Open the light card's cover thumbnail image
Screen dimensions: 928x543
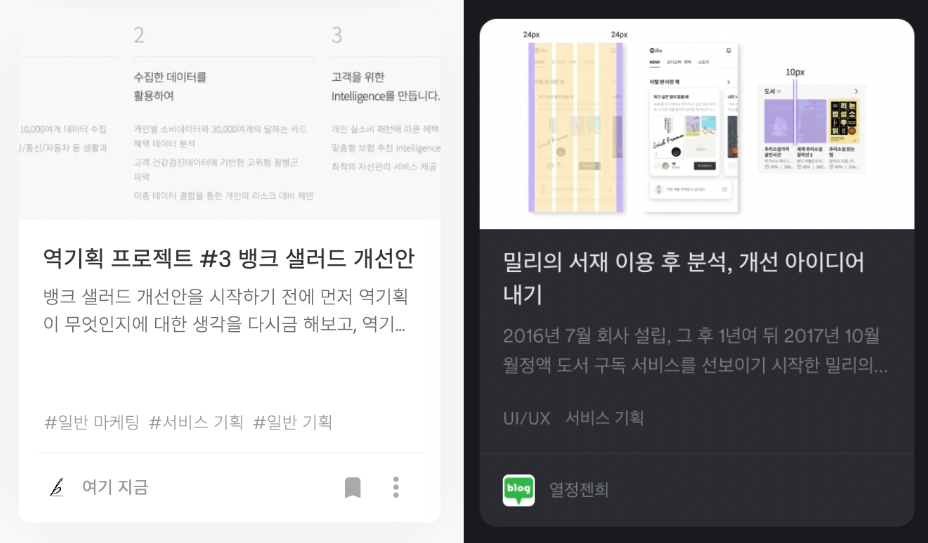[230, 115]
